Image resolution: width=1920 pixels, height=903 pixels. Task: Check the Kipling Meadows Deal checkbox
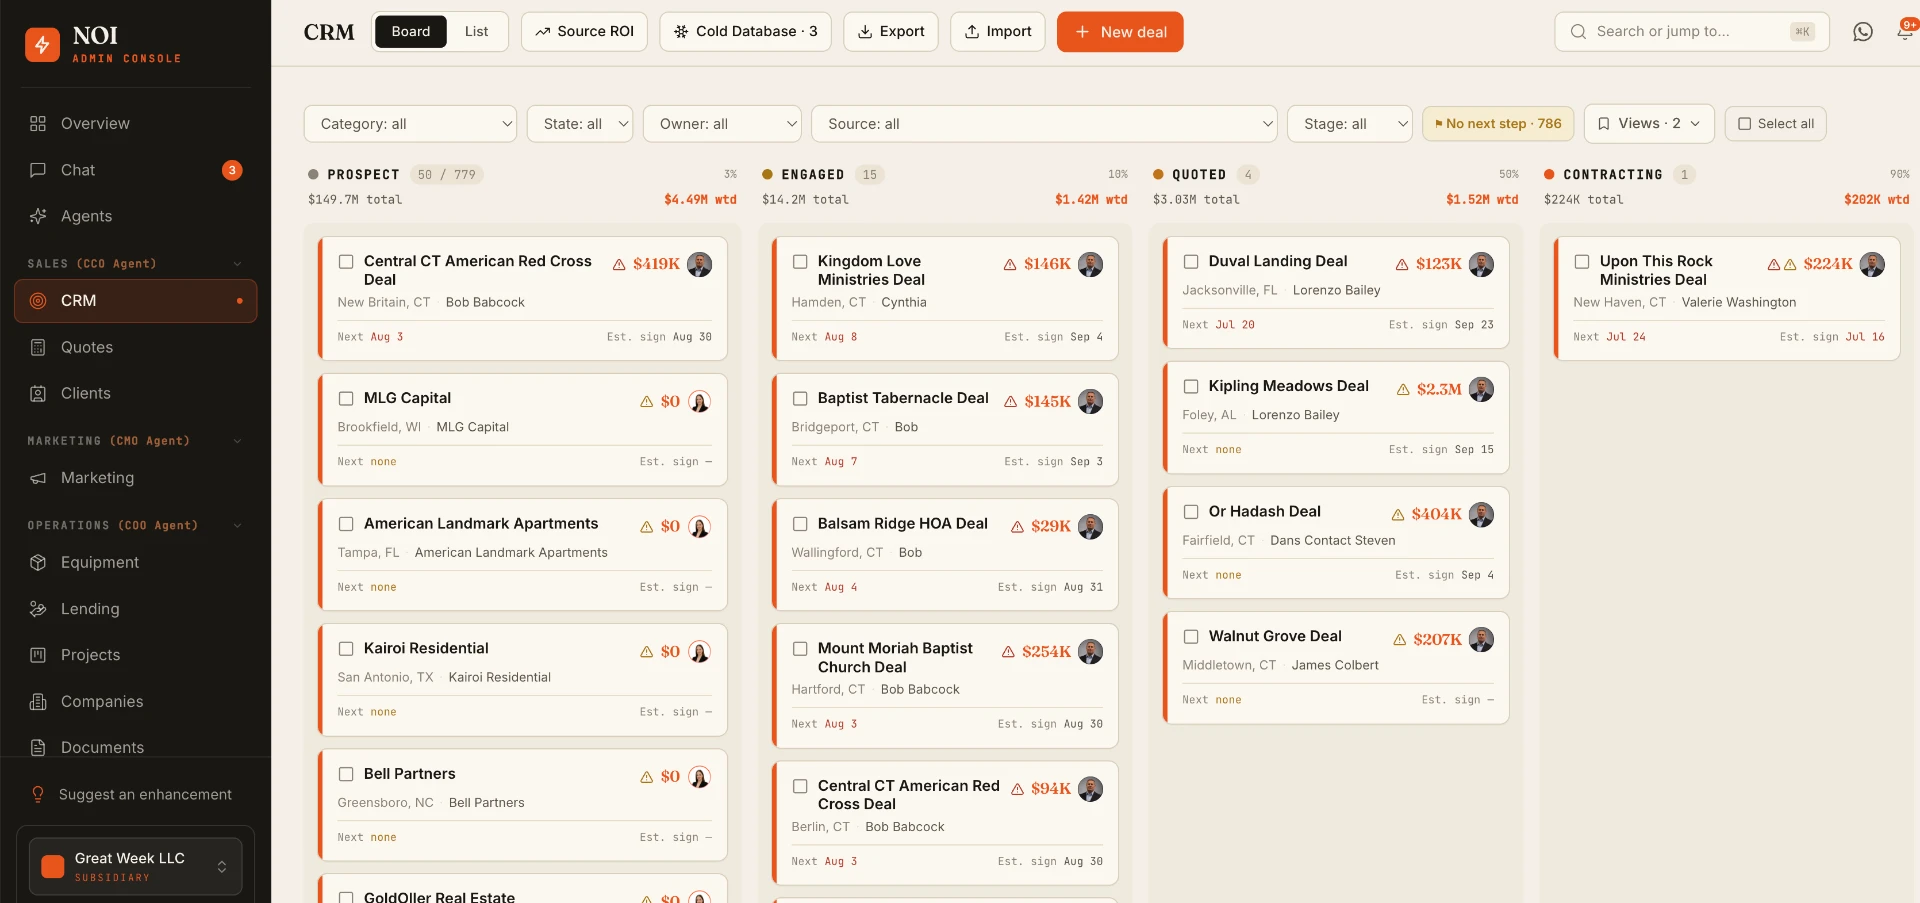(1191, 387)
